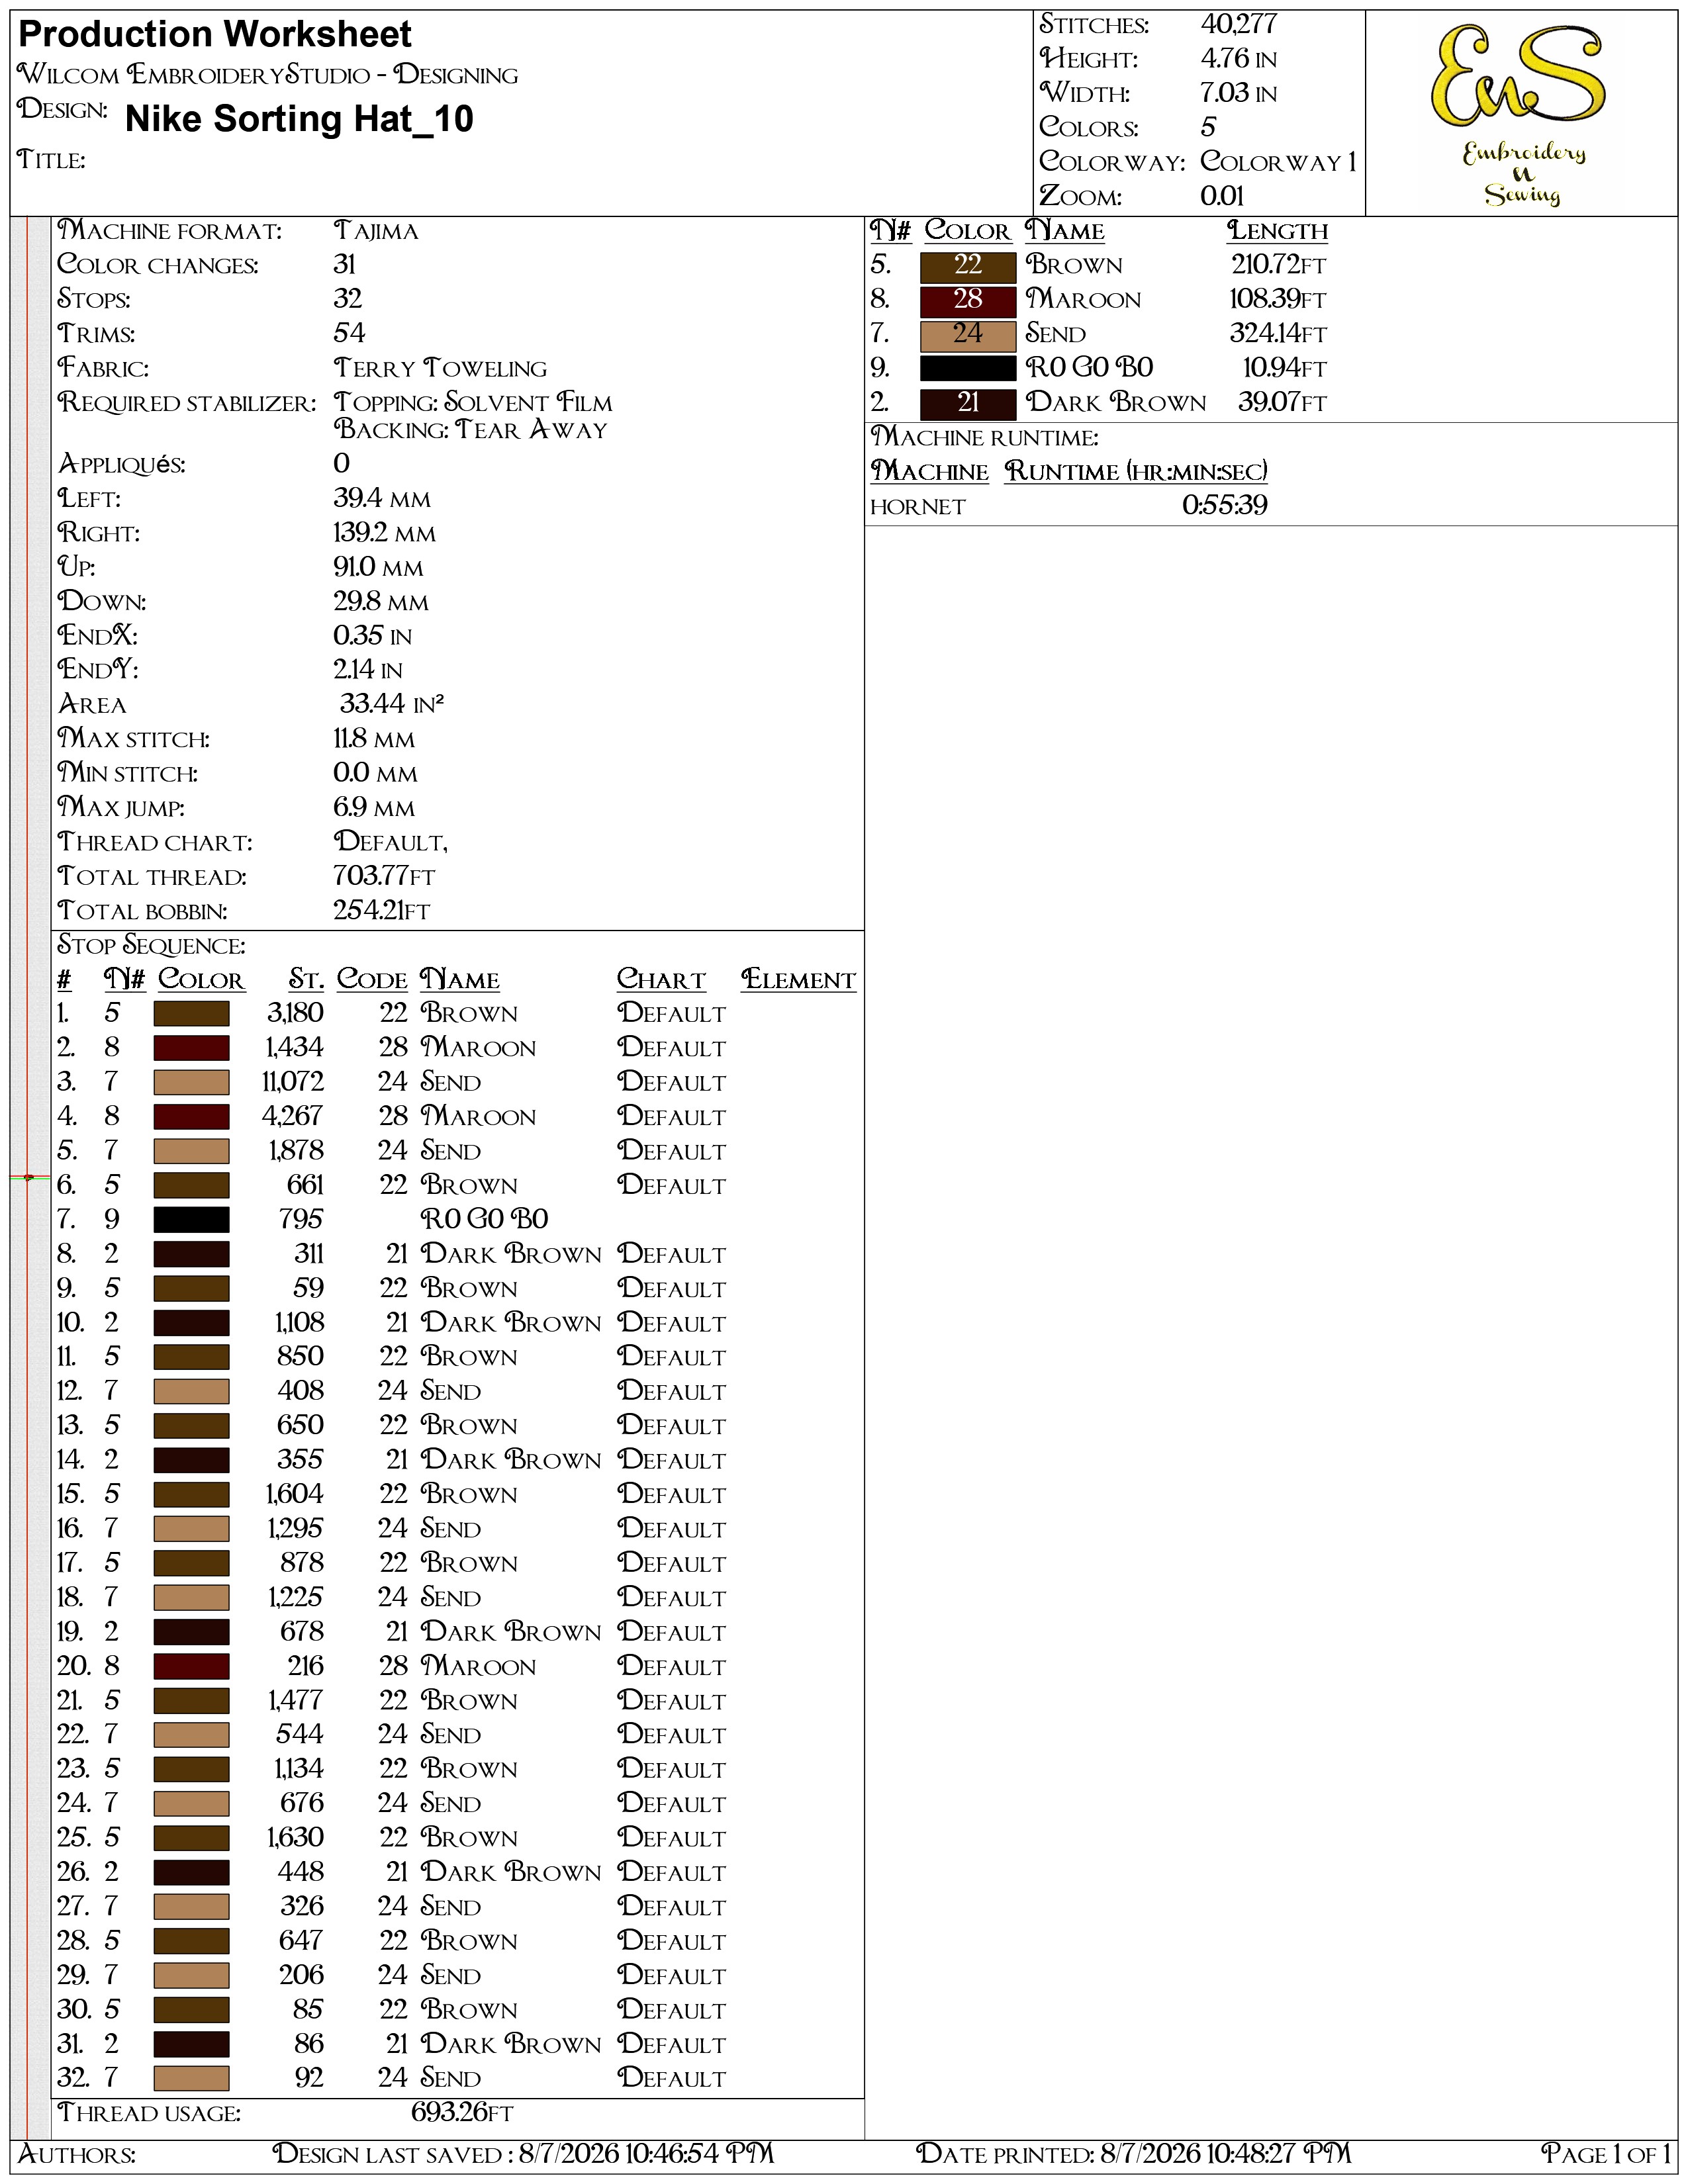Click the machine format value "Tajima"
The width and height of the screenshot is (1688, 2184).
(x=376, y=231)
